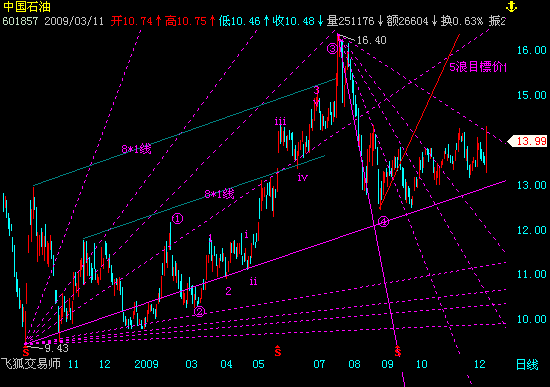The image size is (550, 387).
Task: Click the sub-wave label iv
Action: click(x=302, y=178)
